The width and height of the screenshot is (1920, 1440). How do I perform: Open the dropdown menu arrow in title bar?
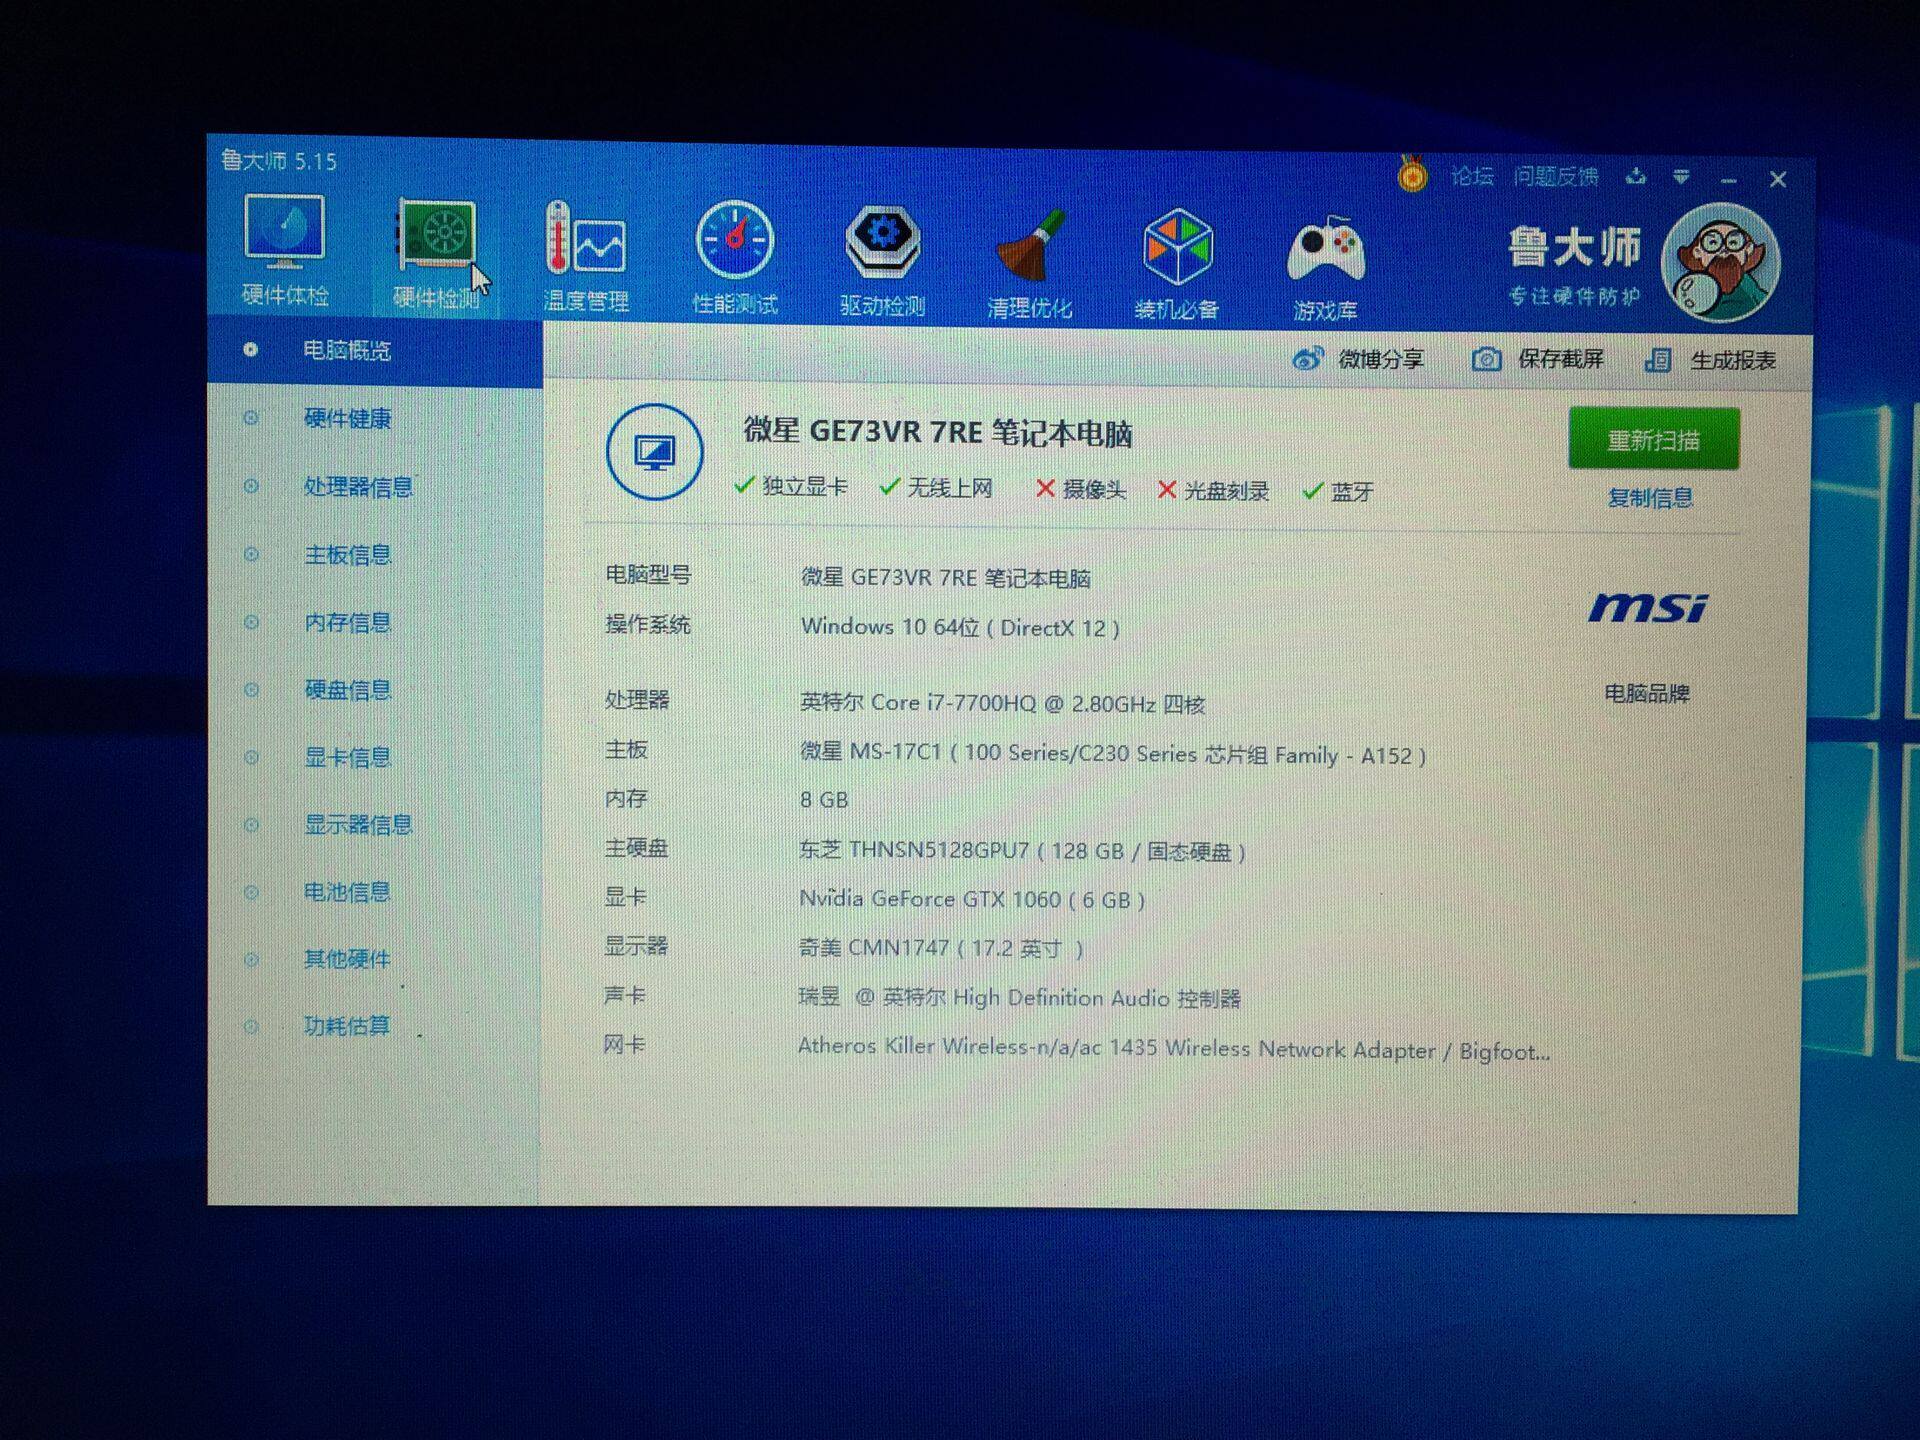pos(1682,178)
